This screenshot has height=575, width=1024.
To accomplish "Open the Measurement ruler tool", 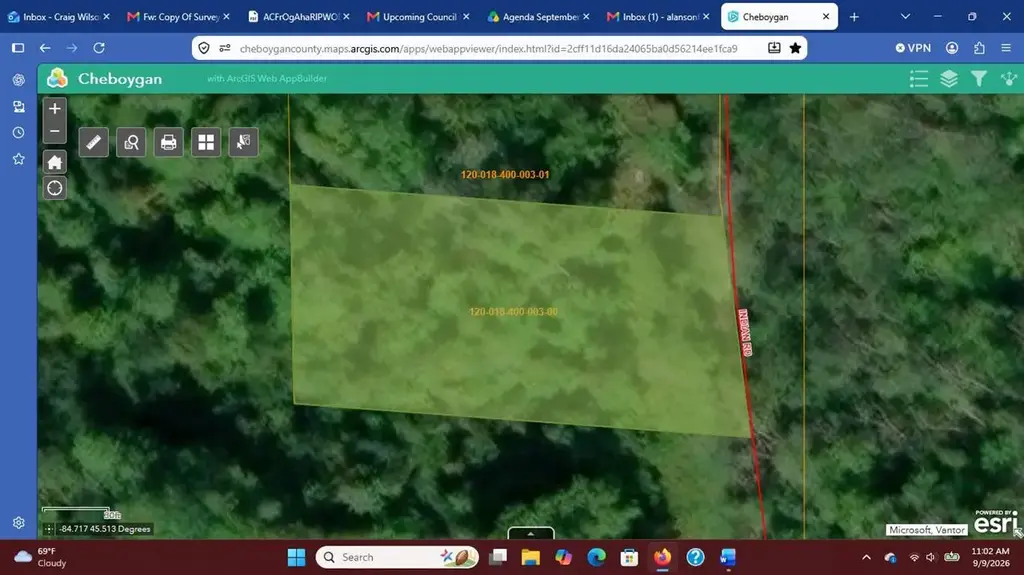I will click(x=93, y=142).
